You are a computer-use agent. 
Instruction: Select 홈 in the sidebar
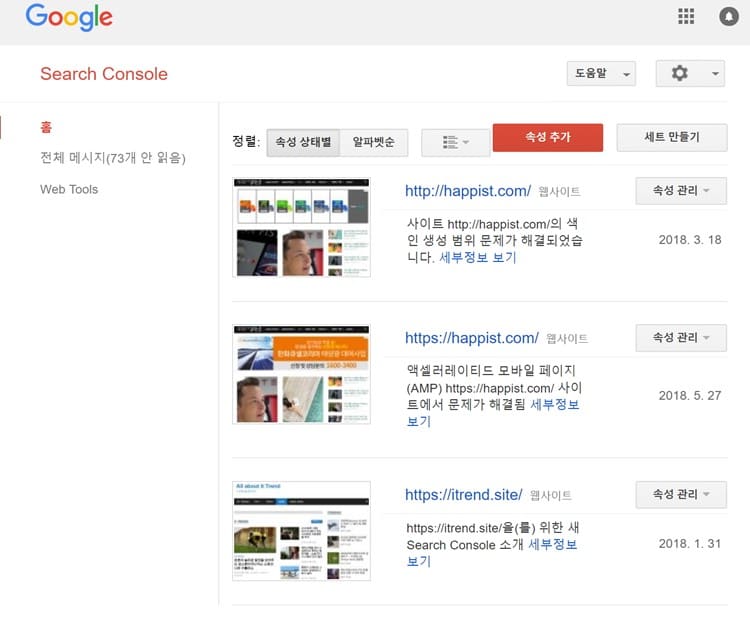[x=46, y=127]
